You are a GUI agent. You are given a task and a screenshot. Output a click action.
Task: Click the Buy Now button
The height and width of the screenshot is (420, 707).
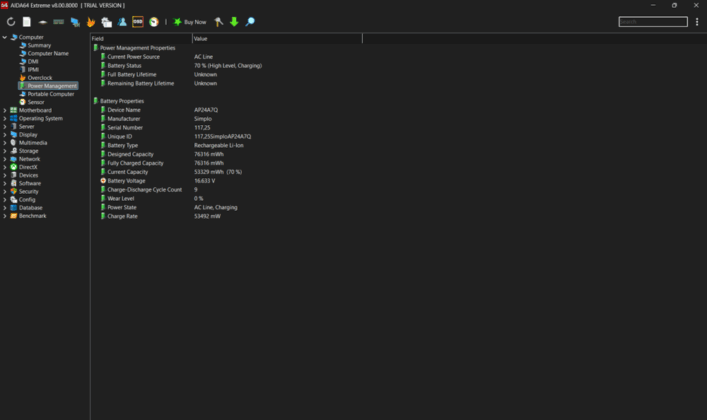pyautogui.click(x=190, y=22)
